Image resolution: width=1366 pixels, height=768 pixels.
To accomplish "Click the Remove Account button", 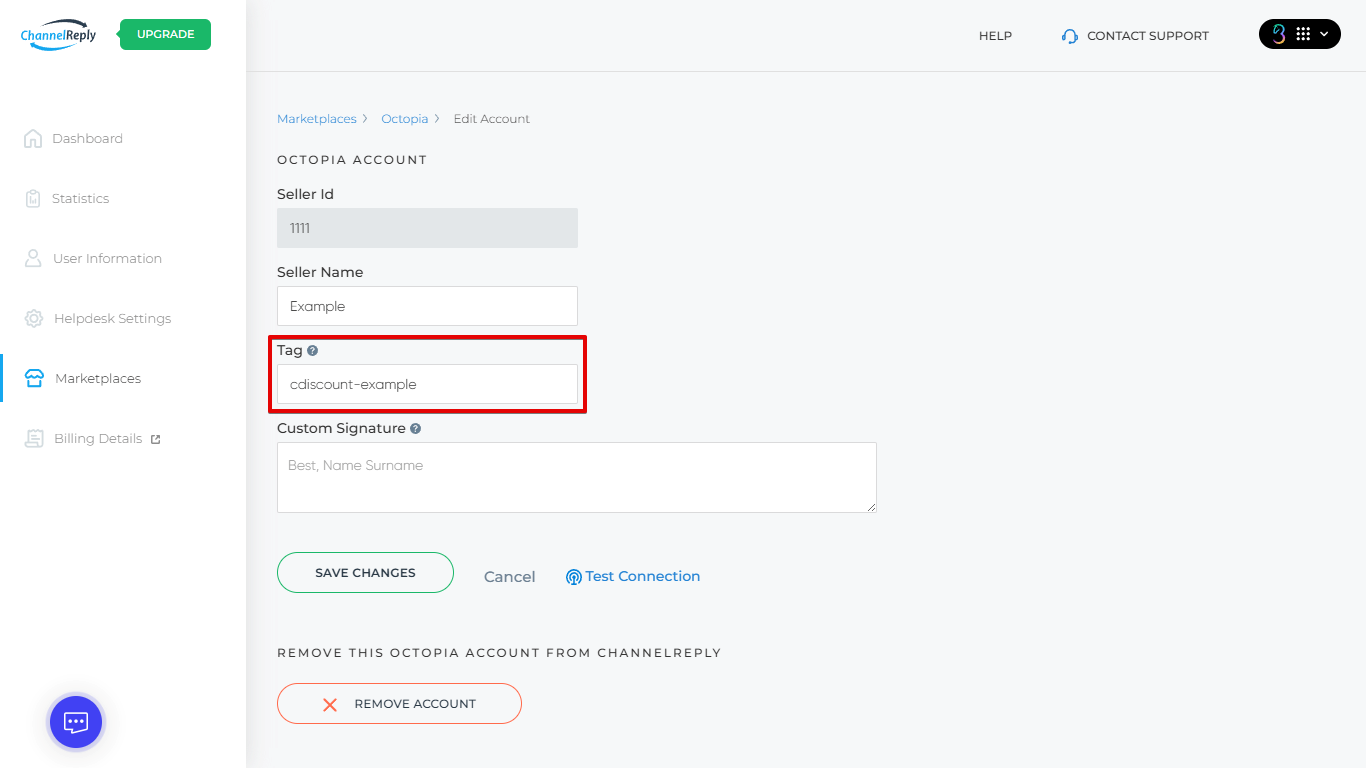I will 399,703.
